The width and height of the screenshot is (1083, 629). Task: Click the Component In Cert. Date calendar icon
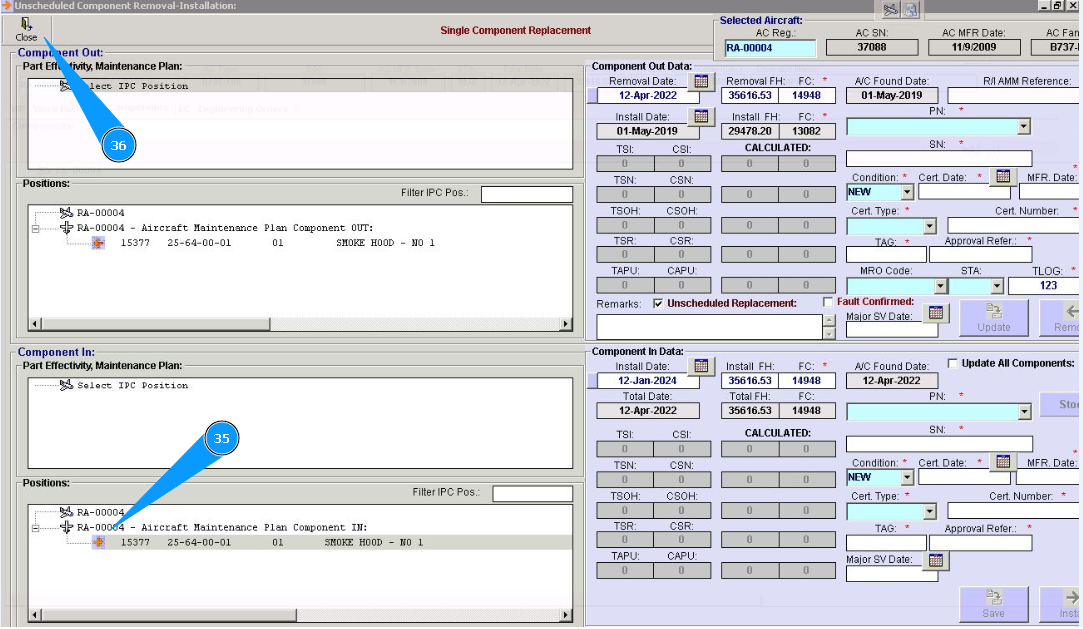(1002, 461)
